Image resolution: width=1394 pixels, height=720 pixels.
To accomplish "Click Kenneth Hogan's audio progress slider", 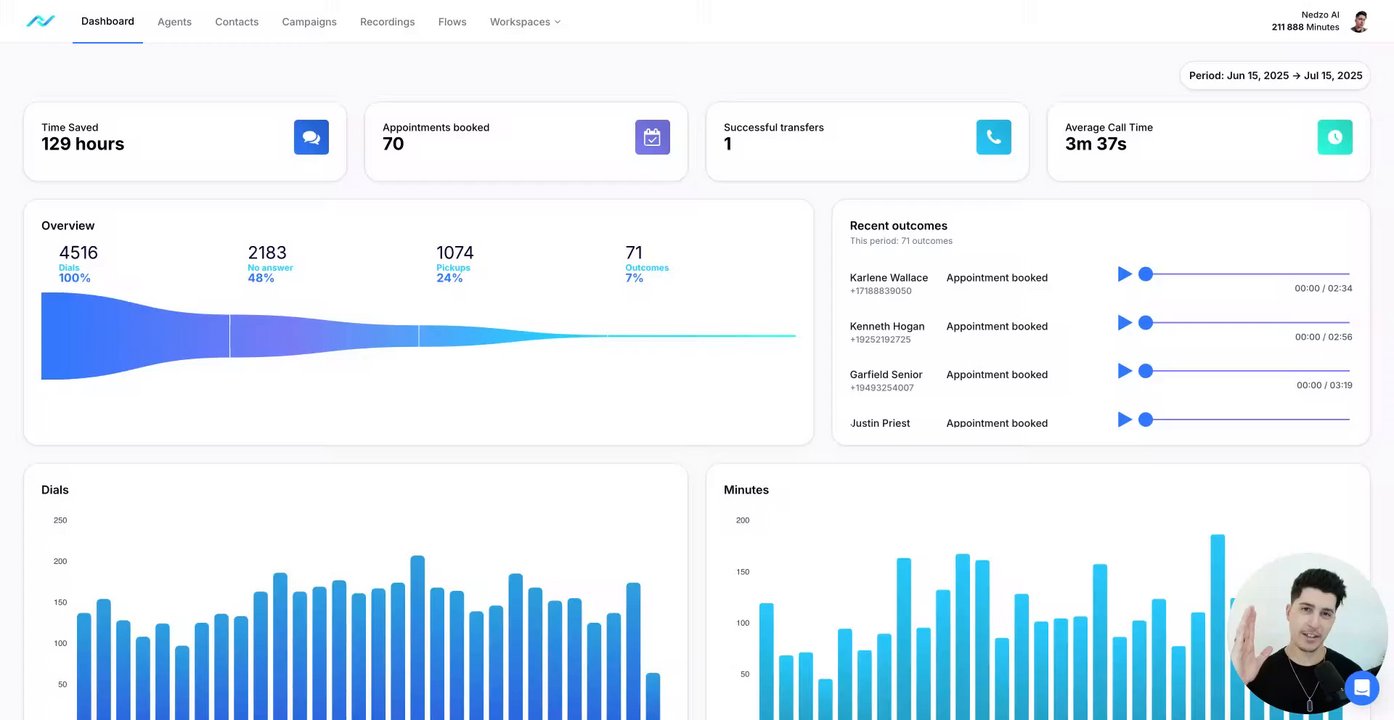I will click(1245, 322).
